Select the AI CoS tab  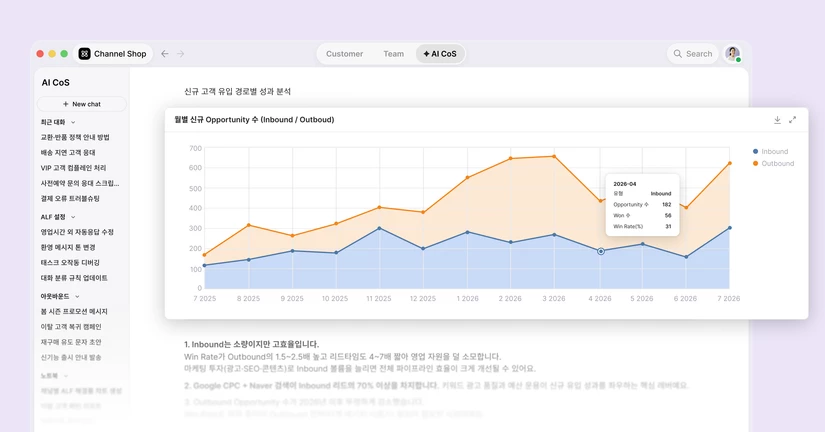440,54
